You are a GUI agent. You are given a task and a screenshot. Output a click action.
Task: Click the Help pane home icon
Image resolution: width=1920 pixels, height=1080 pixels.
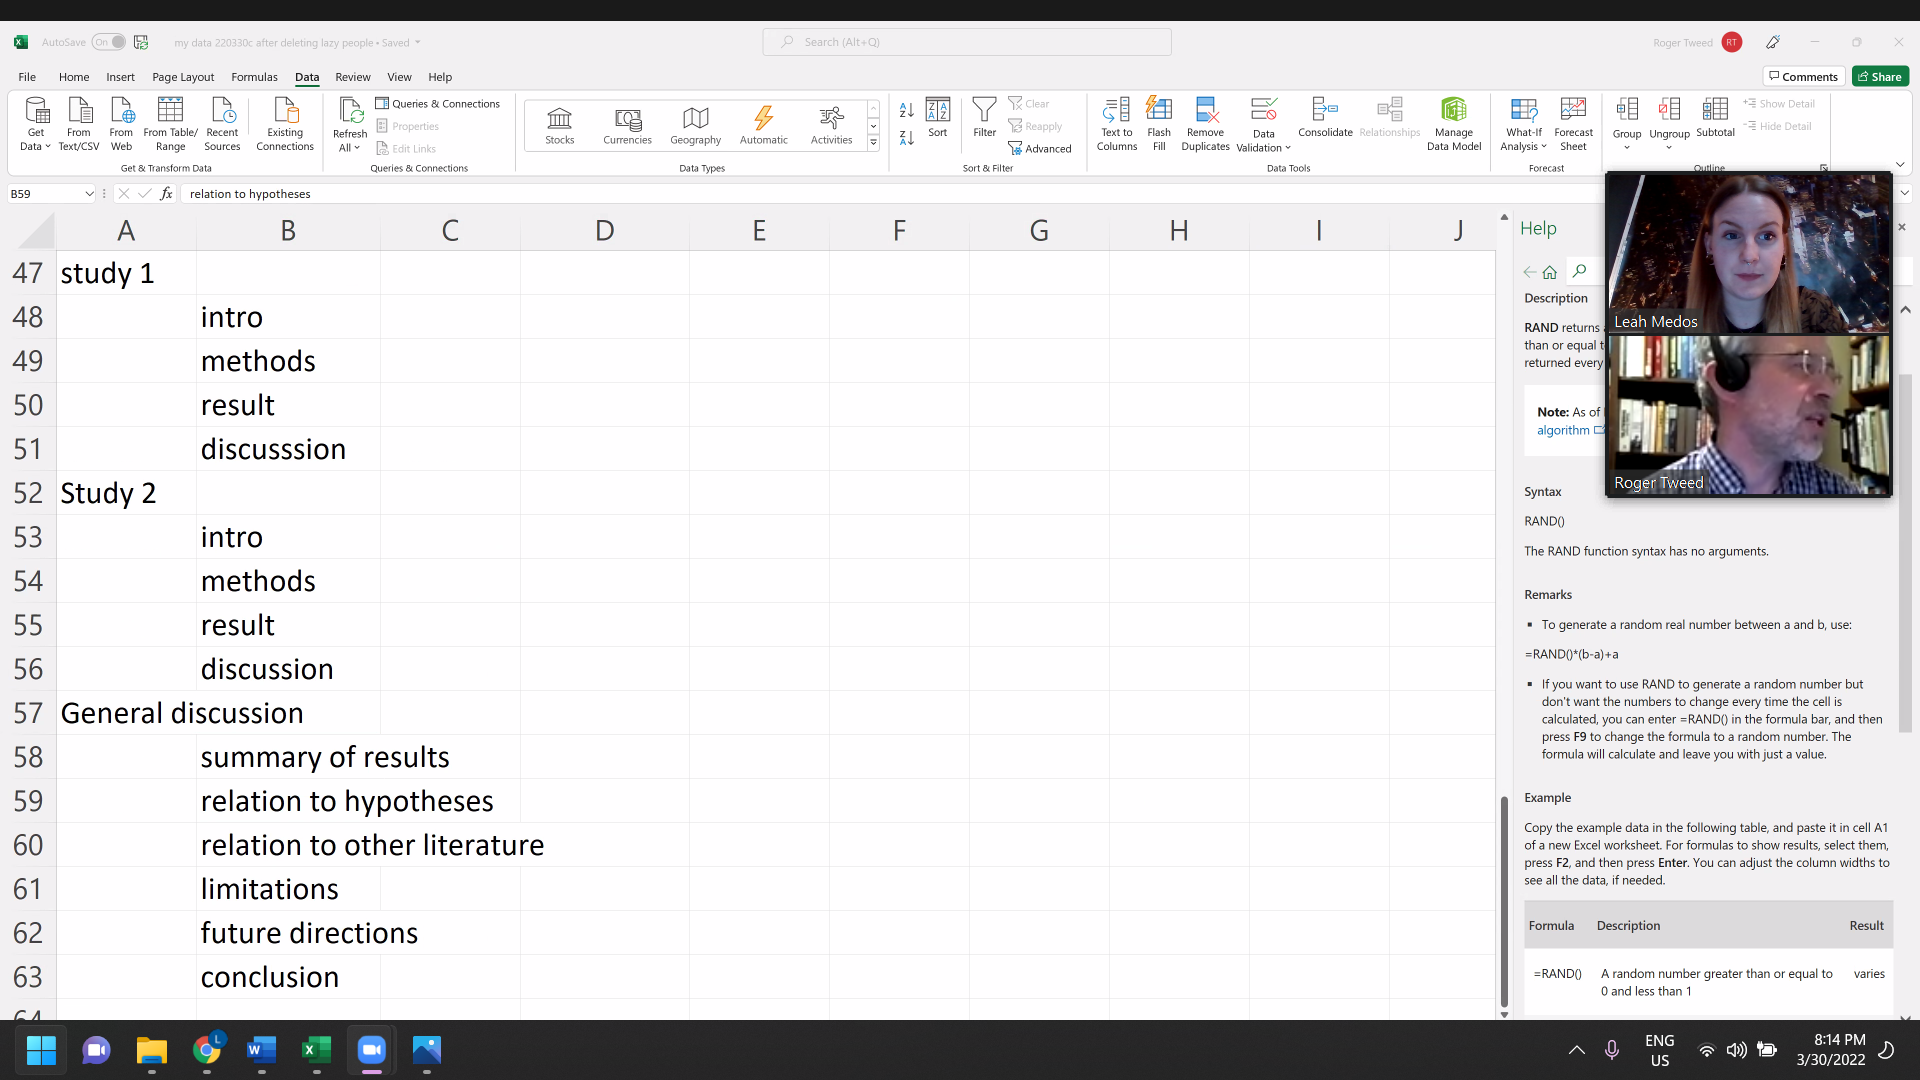pos(1550,272)
